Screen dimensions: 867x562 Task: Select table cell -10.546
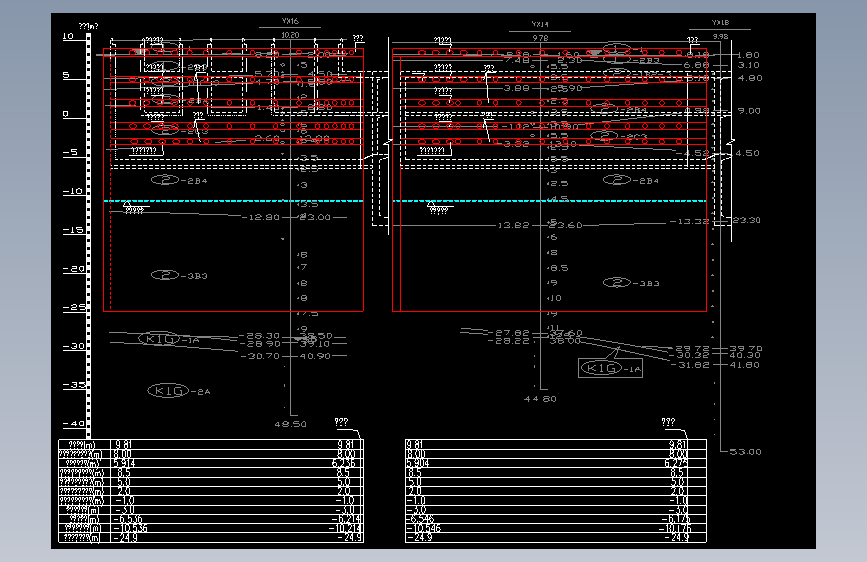[424, 528]
